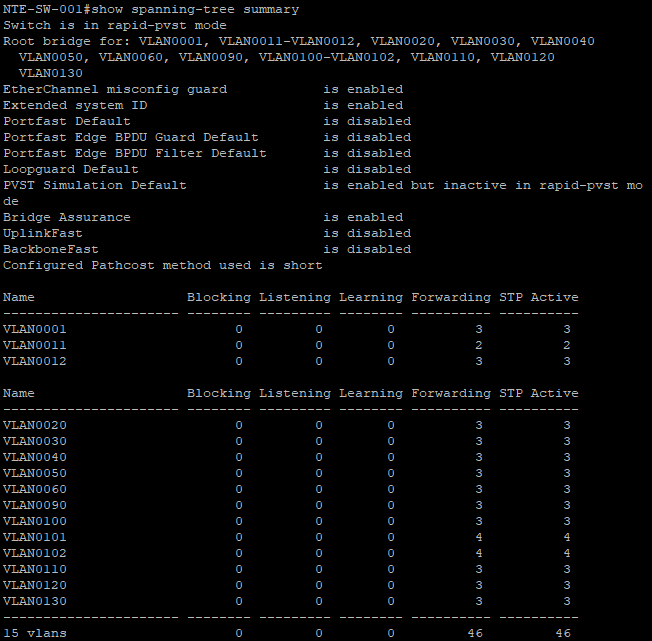This screenshot has height=641, width=652.
Task: Click the '15 vlans' total row
Action: point(287,633)
